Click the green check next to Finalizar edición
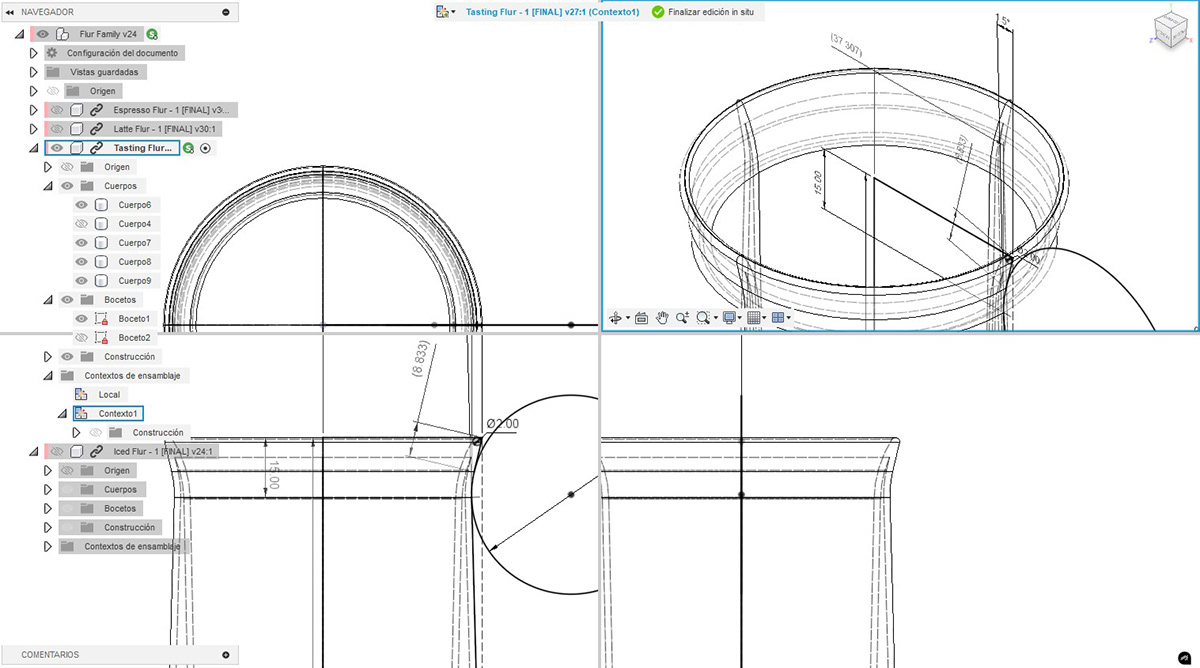Image resolution: width=1200 pixels, height=668 pixels. click(x=657, y=12)
